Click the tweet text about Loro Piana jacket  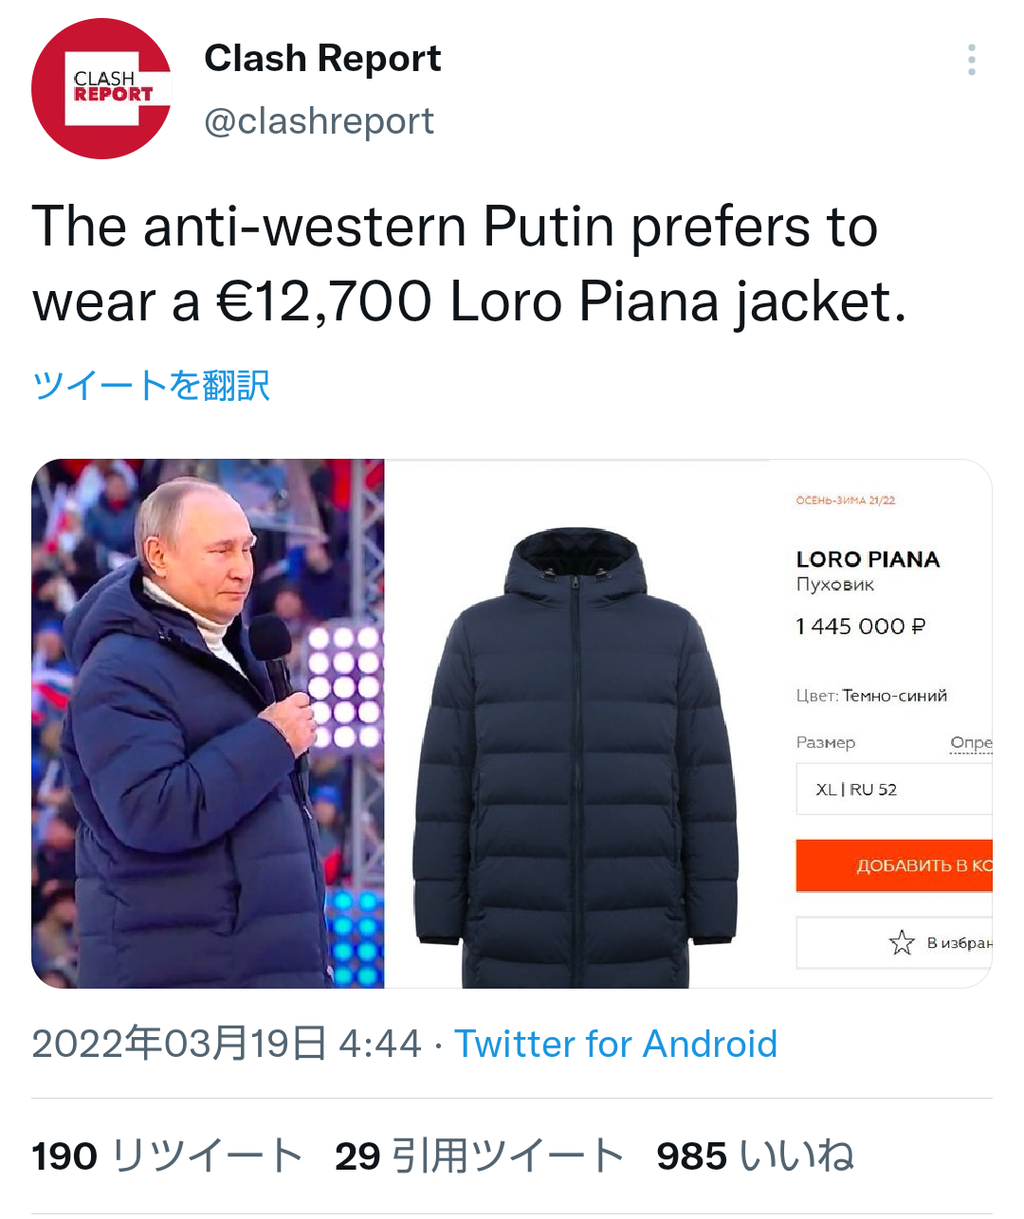[x=470, y=264]
